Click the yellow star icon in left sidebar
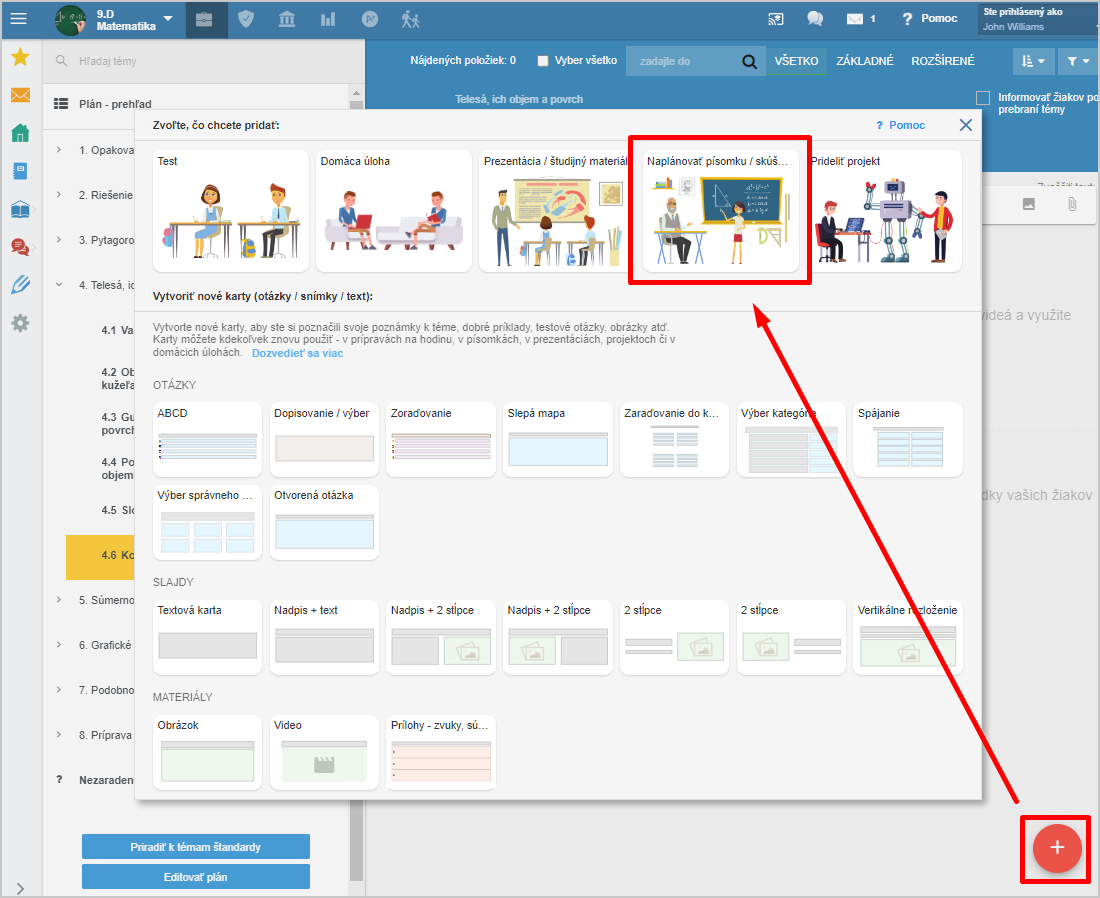The height and width of the screenshot is (898, 1100). click(x=20, y=57)
